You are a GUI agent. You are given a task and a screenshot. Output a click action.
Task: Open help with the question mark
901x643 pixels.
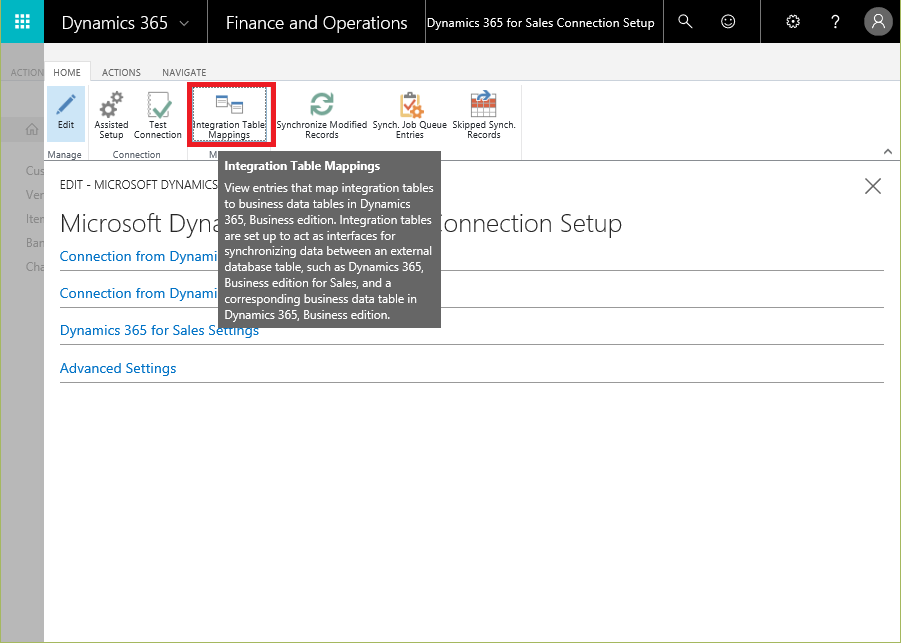point(835,22)
